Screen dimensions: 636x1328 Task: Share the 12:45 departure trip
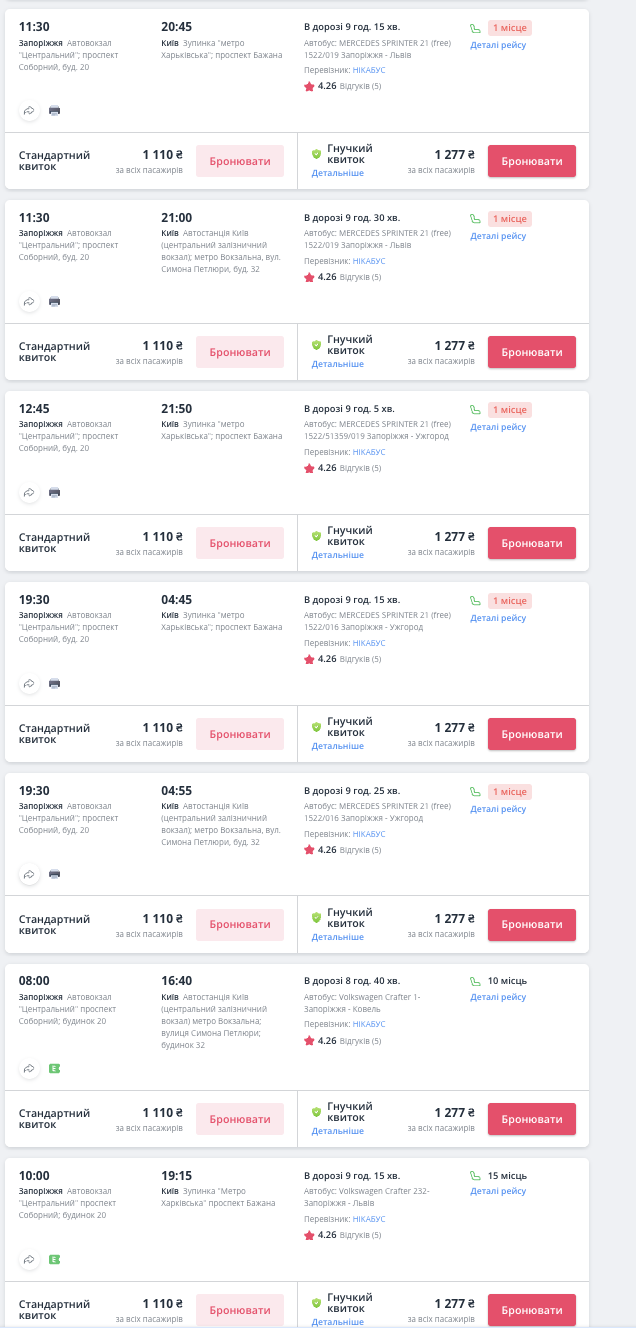(30, 492)
